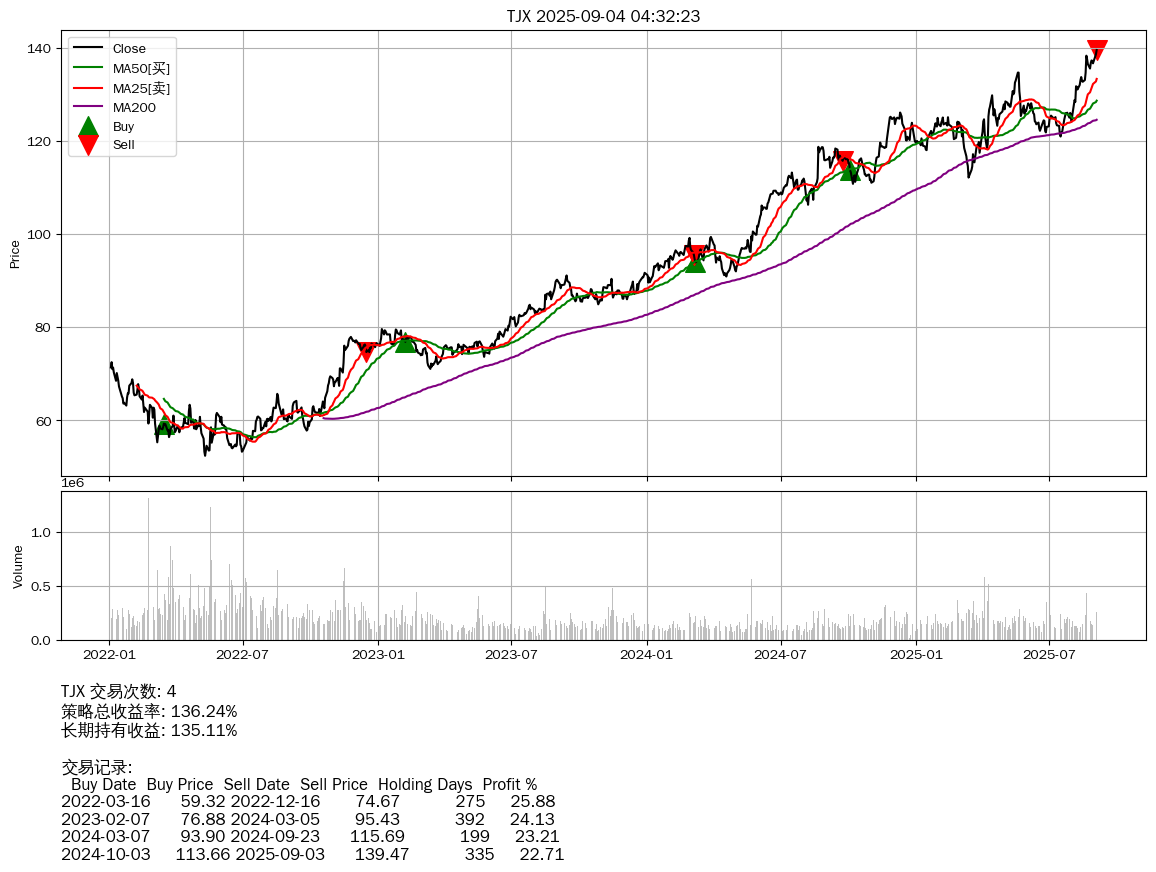Click the Profit % column header
The image size is (1156, 872).
coord(509,784)
